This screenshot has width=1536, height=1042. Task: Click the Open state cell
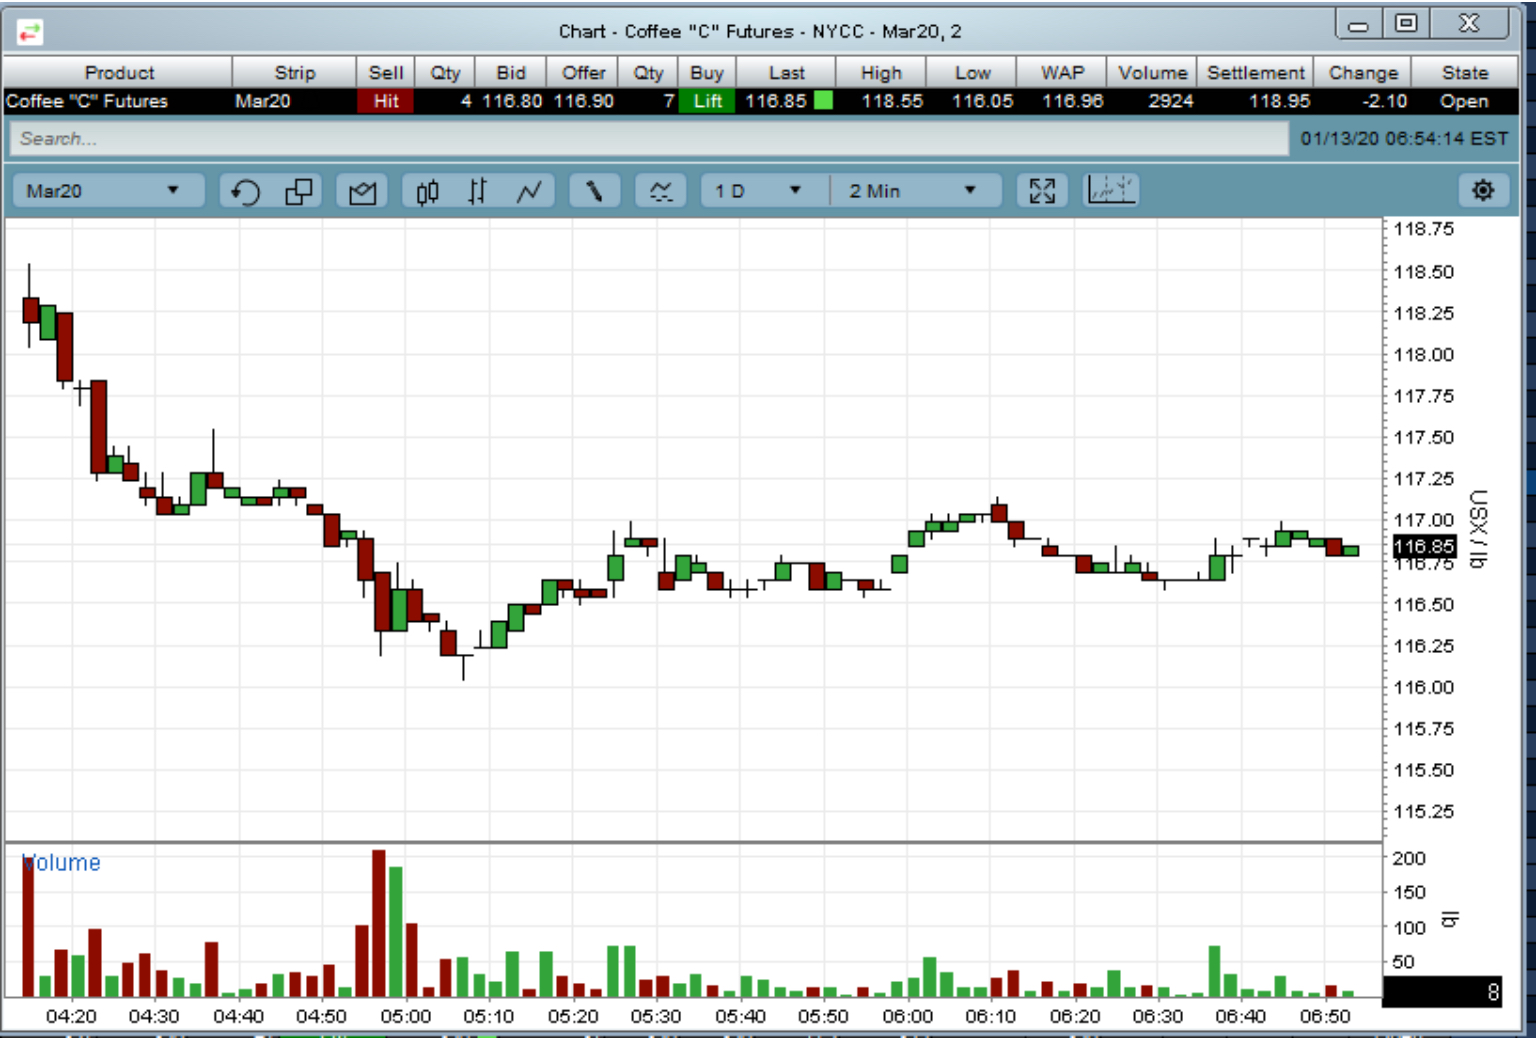tap(1464, 101)
